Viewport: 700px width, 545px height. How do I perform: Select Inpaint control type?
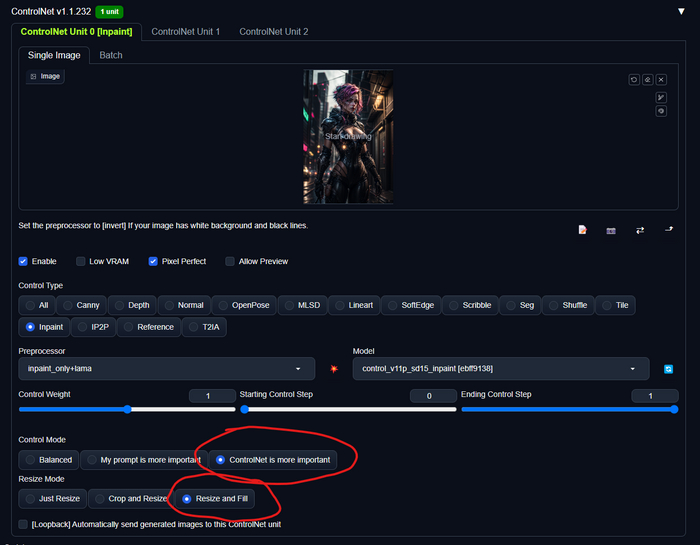(44, 327)
